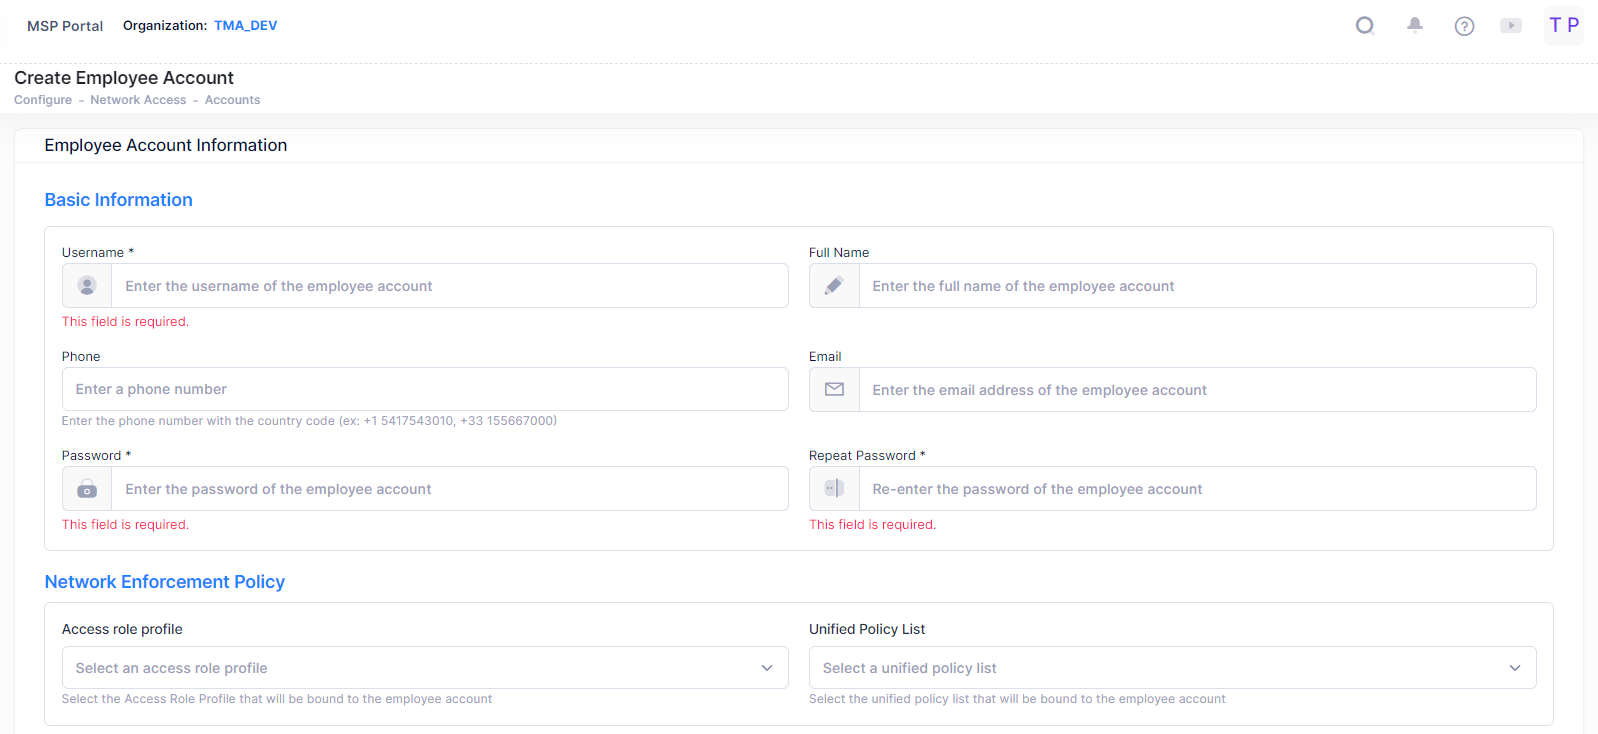Click the icon beside Repeat Password field
Viewport: 1598px width, 734px height.
(834, 489)
